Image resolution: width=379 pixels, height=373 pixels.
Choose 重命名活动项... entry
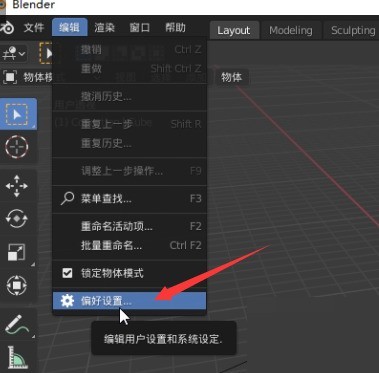click(130, 227)
